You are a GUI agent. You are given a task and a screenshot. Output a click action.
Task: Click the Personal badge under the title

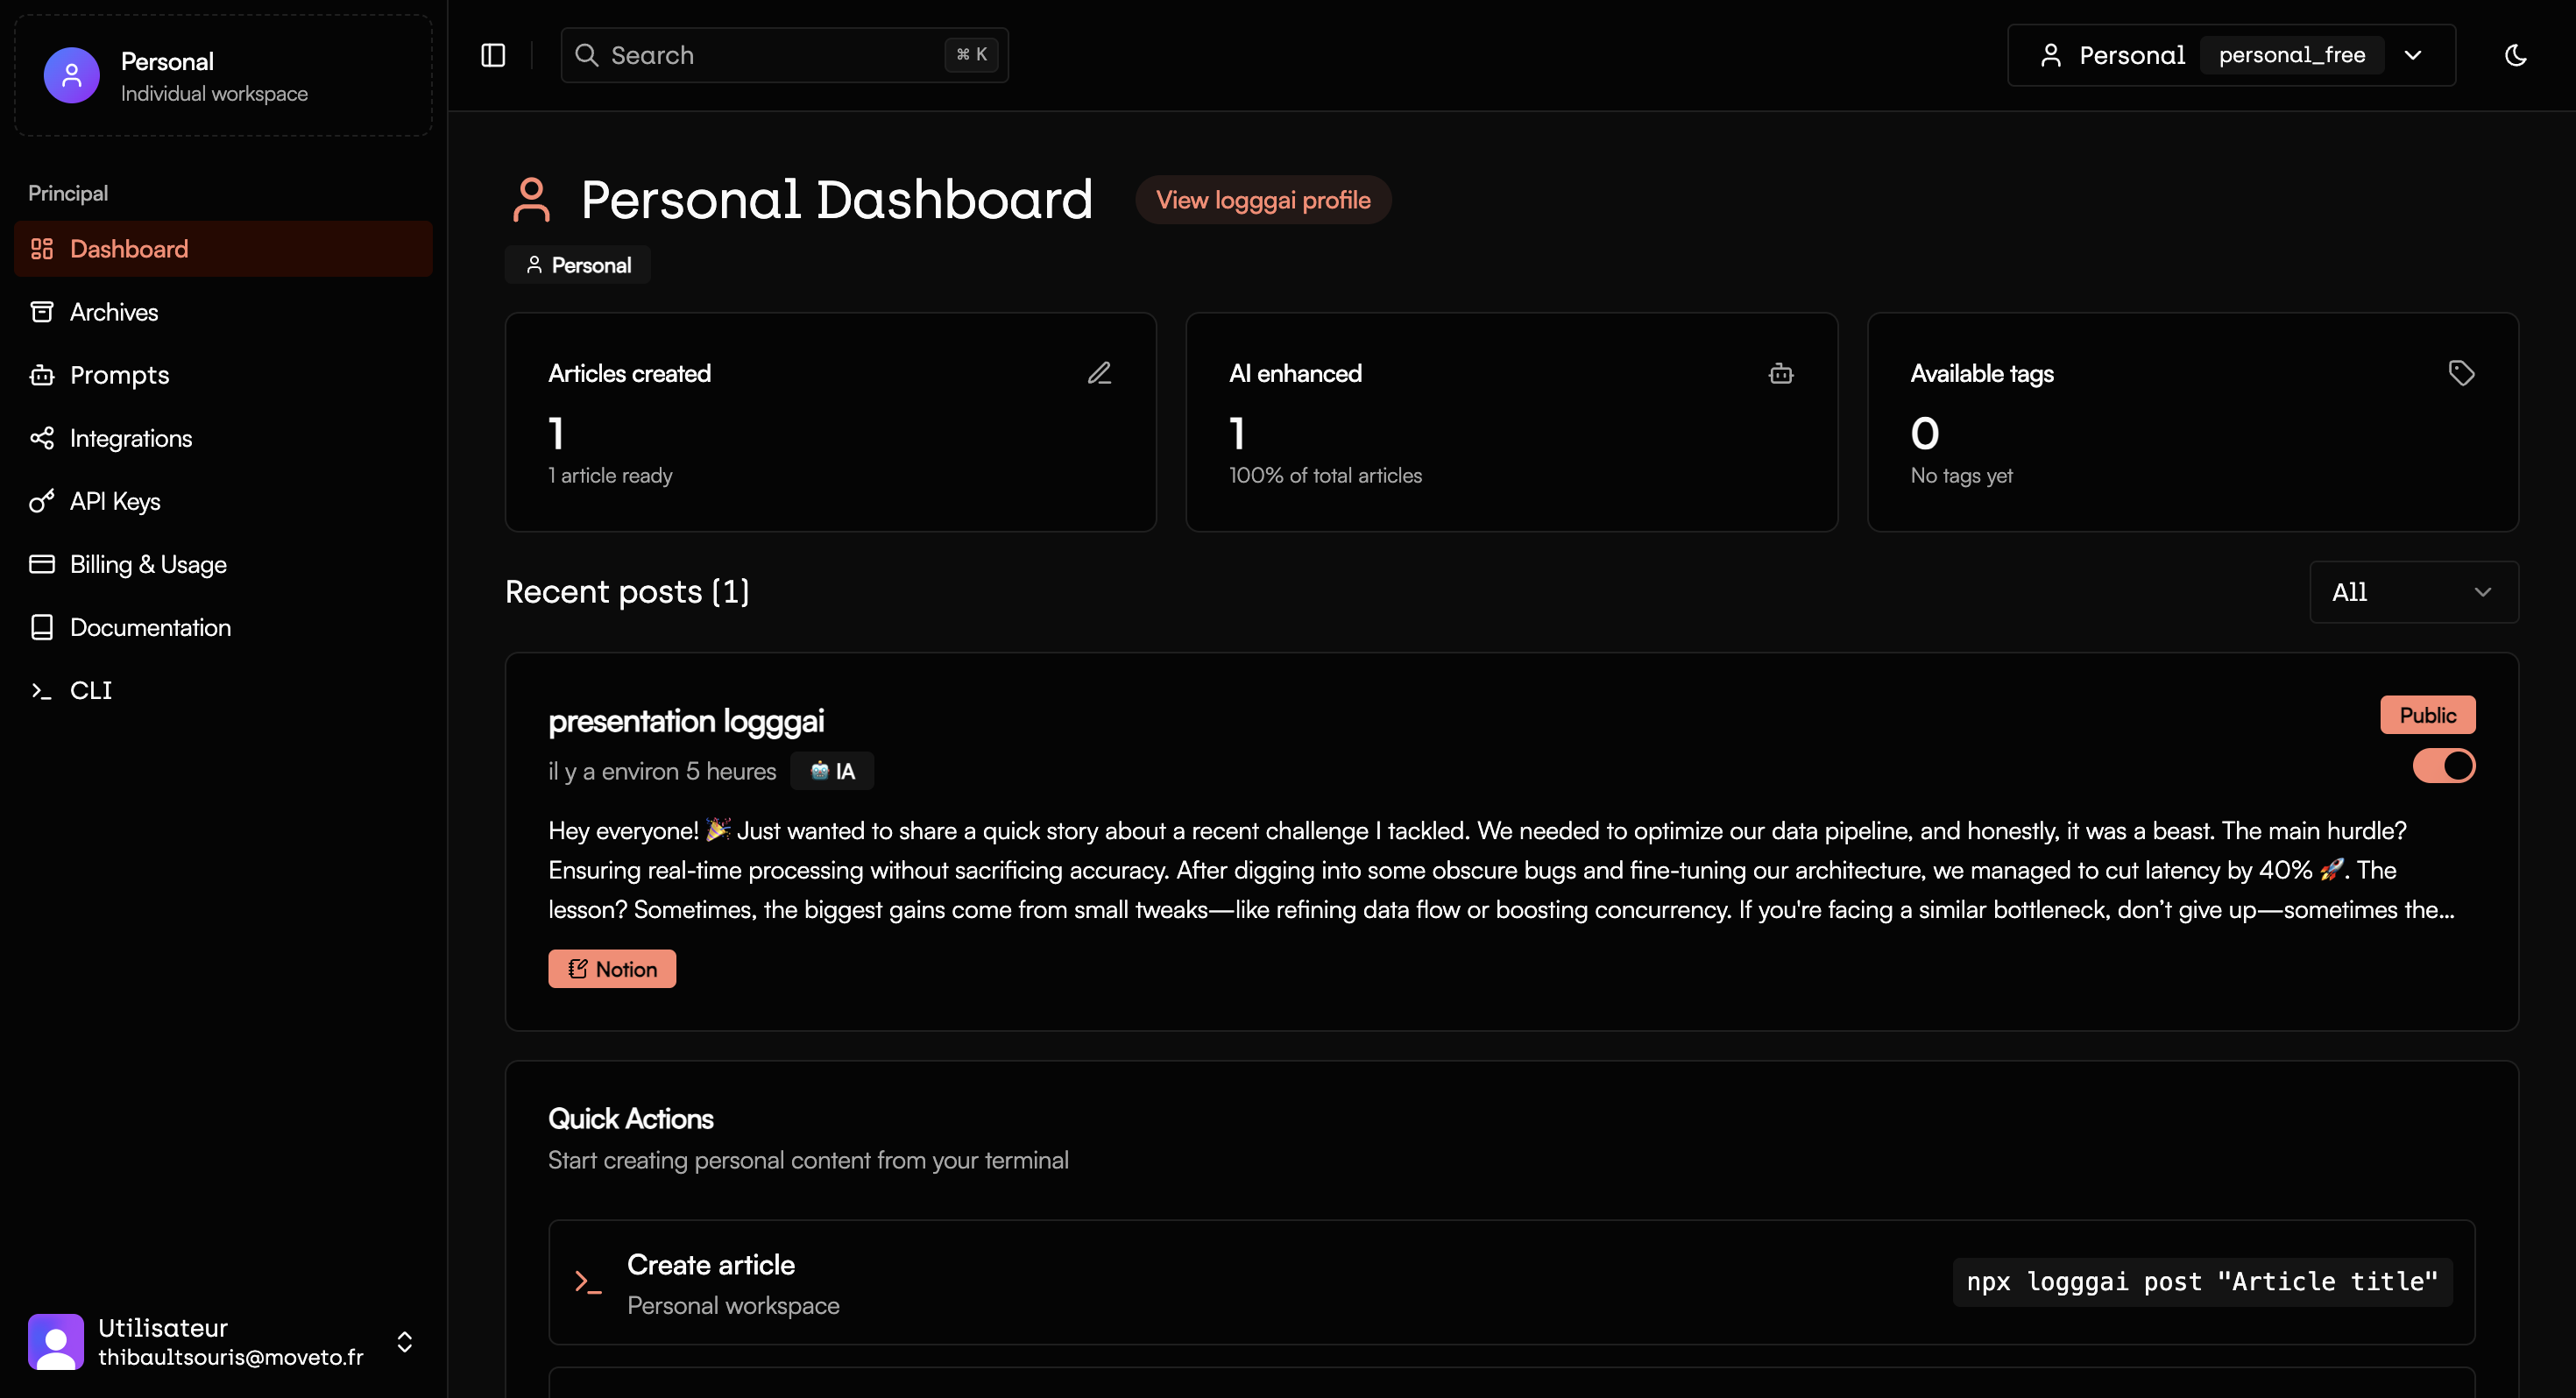pyautogui.click(x=578, y=265)
